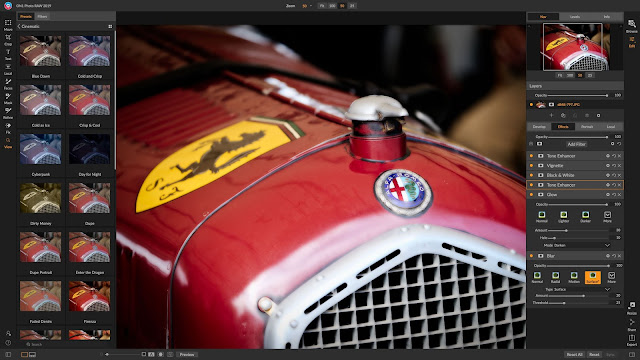
Task: Switch presets to grid view
Action: coord(110,26)
